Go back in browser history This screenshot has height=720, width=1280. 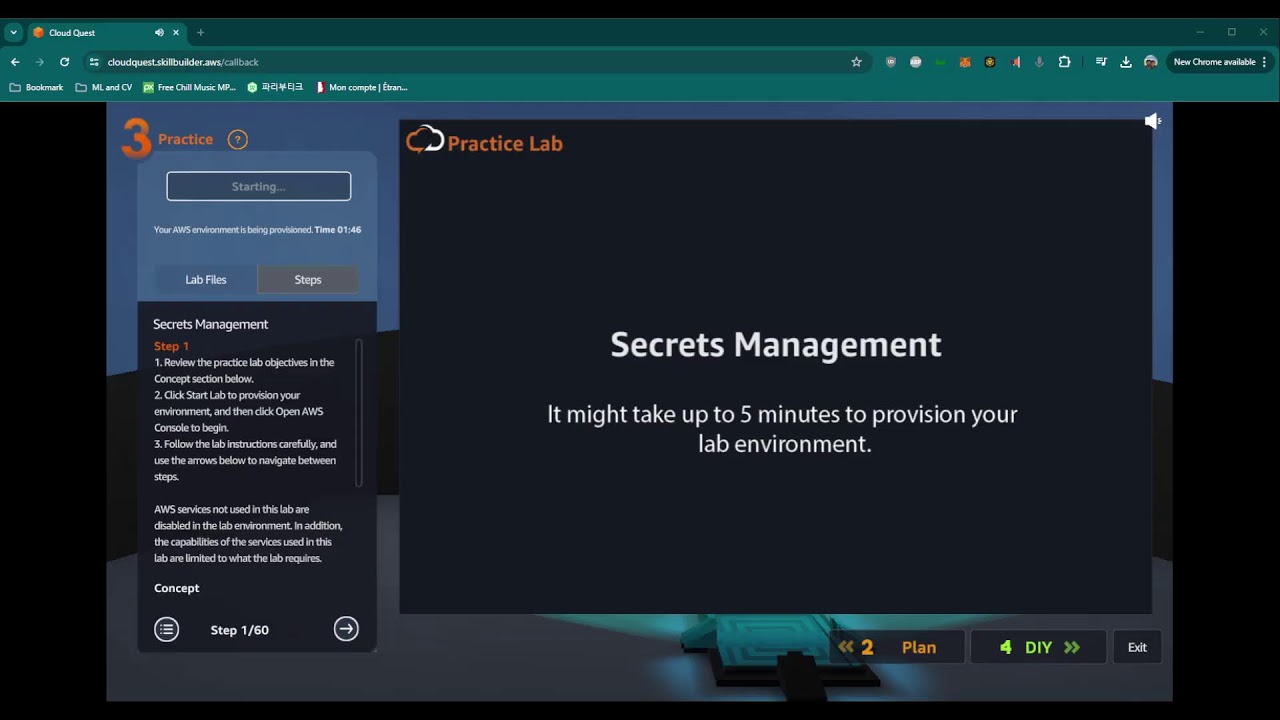(x=15, y=62)
